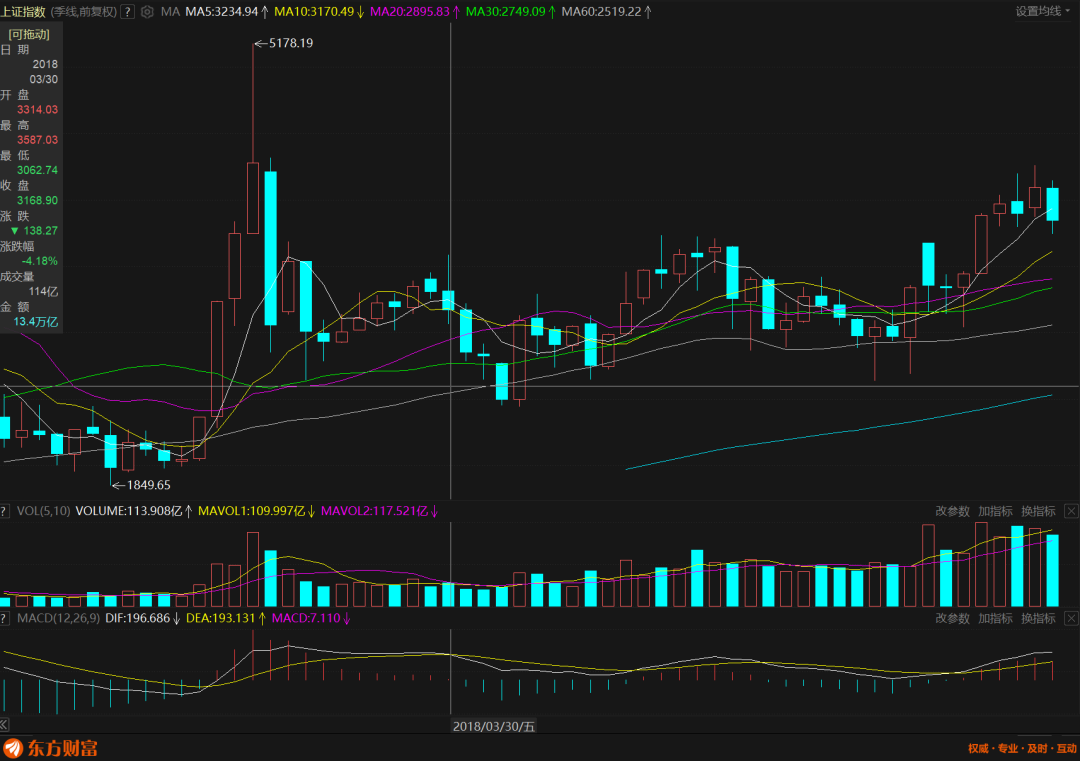Click the highest price 3587.03
The height and width of the screenshot is (761, 1080).
tap(37, 140)
